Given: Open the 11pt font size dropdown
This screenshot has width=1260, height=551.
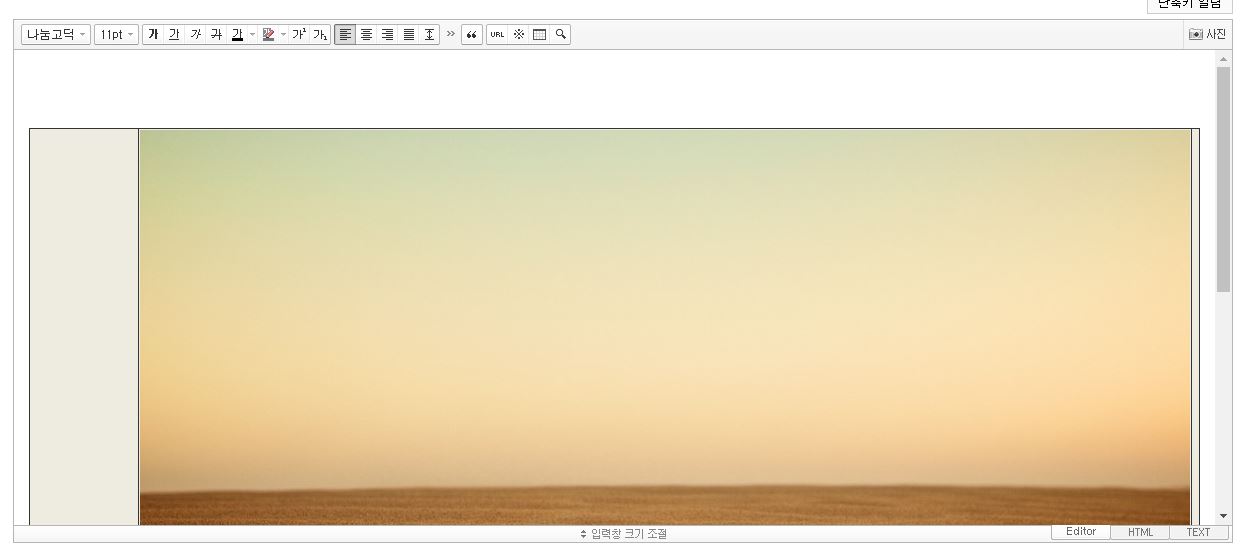Looking at the screenshot, I should tap(116, 34).
